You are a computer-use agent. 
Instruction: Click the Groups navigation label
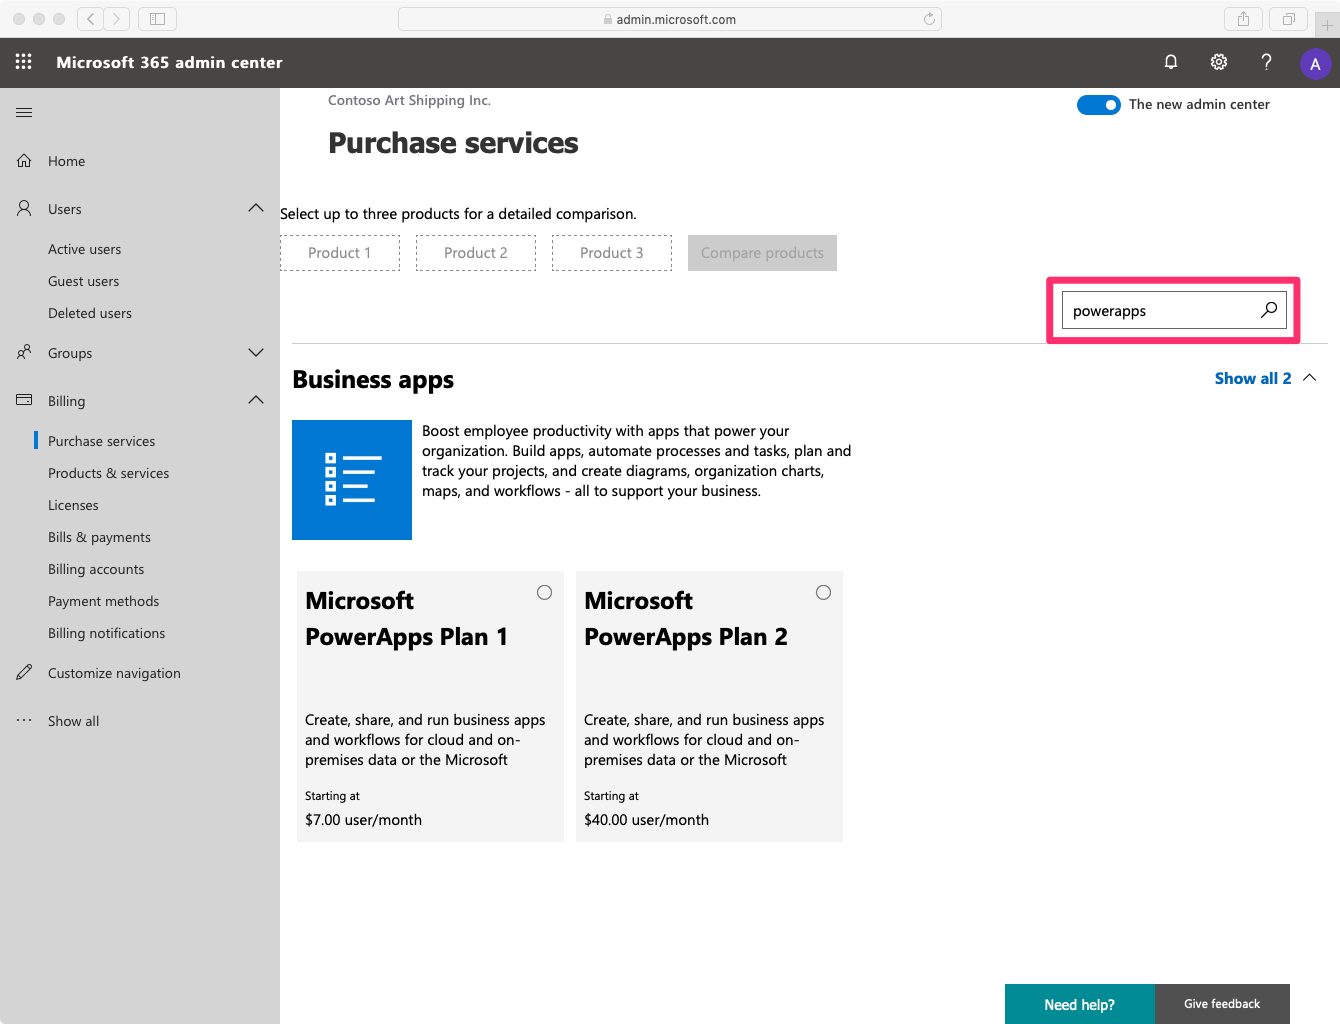point(70,353)
